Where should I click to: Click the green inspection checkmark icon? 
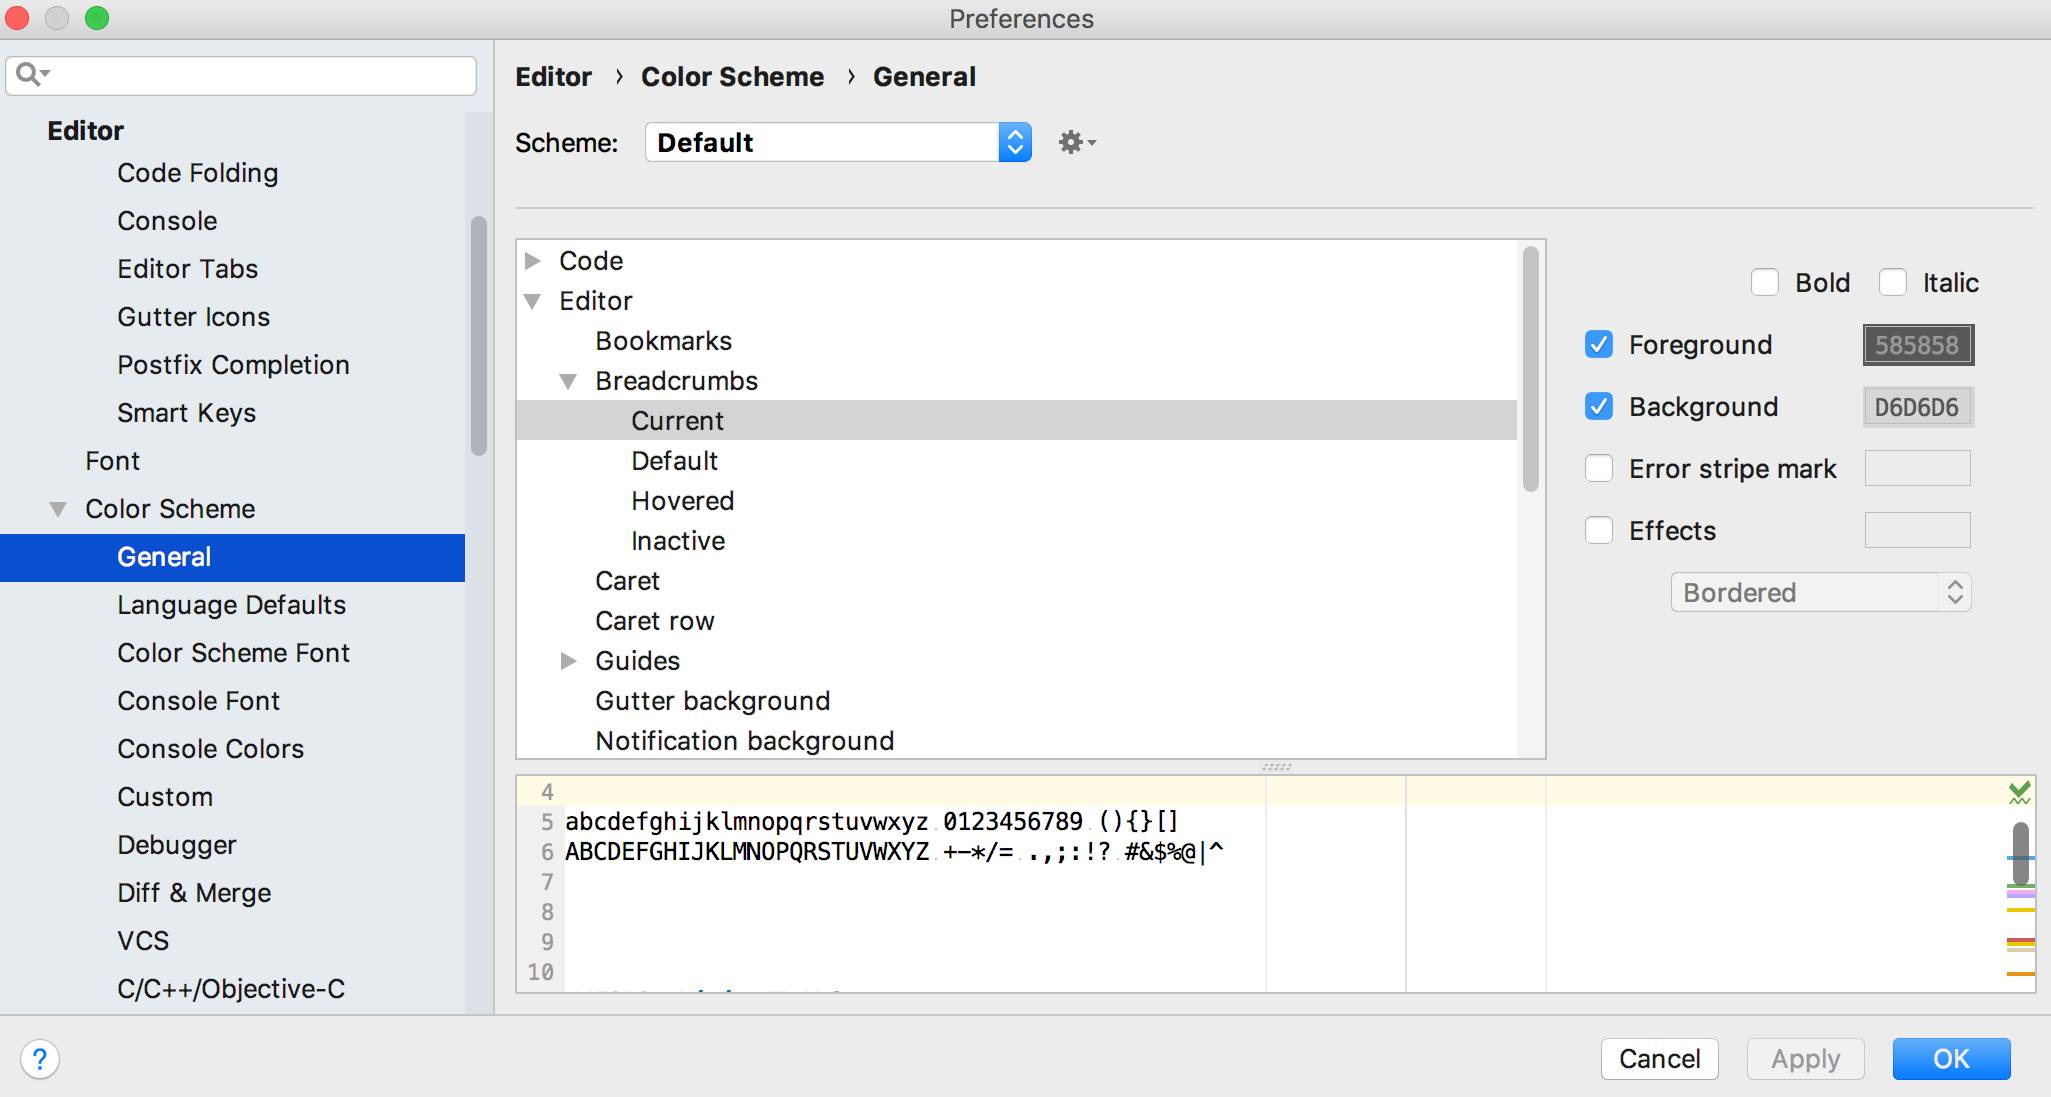2019,793
